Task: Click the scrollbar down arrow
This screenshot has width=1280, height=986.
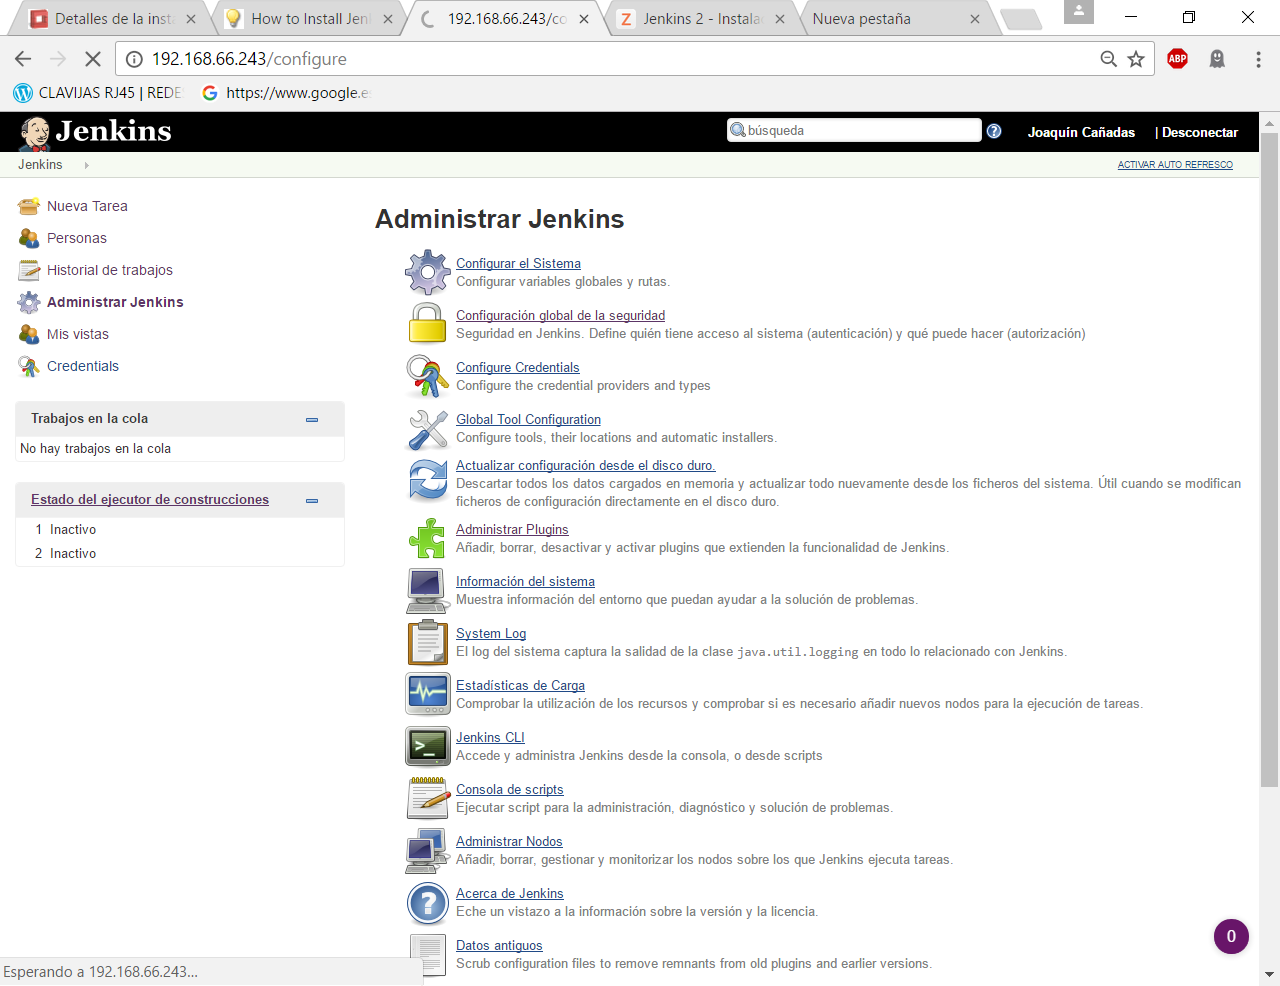Action: point(1269,974)
